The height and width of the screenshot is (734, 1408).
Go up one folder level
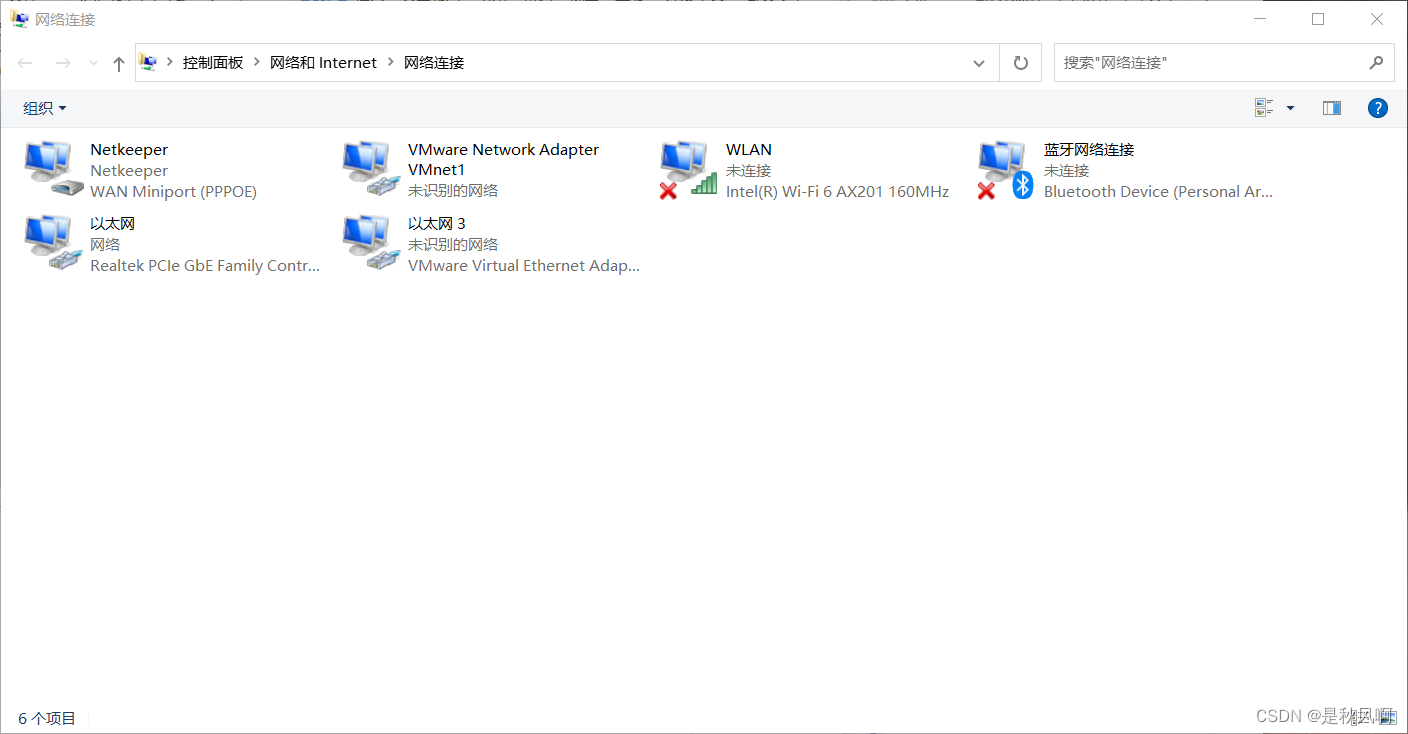point(119,63)
